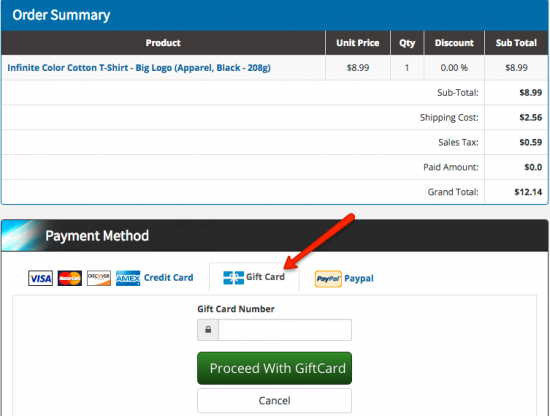Click the PayPal logo icon
This screenshot has width=550, height=416.
tap(328, 279)
